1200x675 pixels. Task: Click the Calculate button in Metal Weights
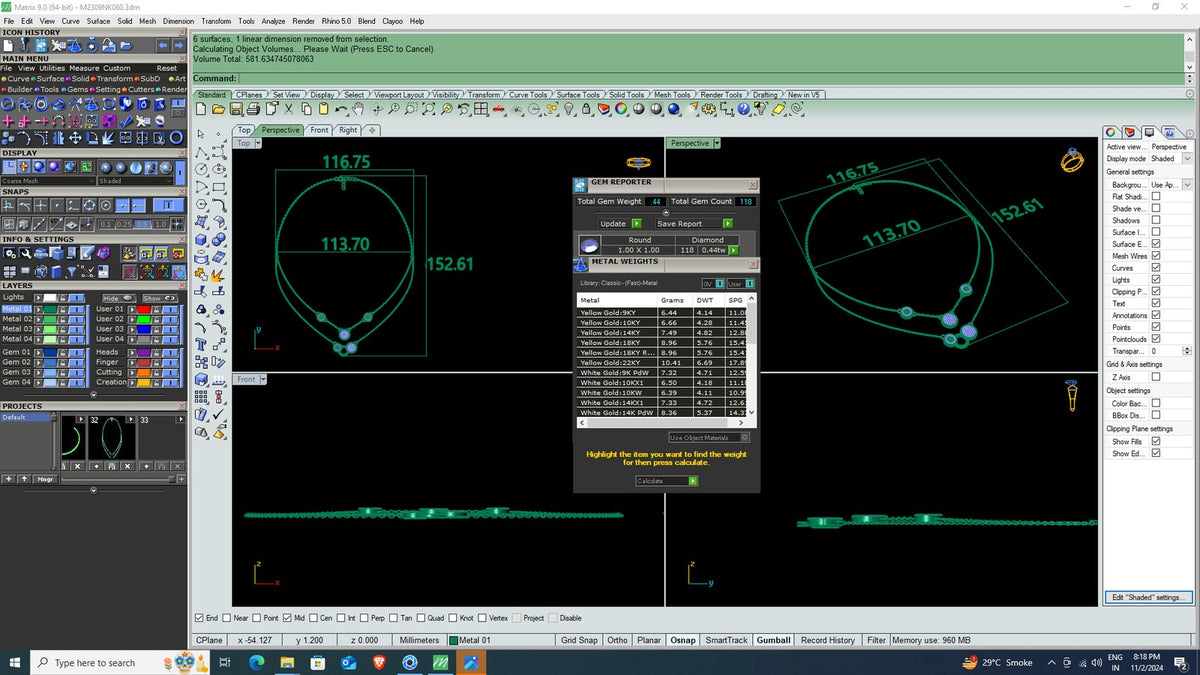point(666,481)
